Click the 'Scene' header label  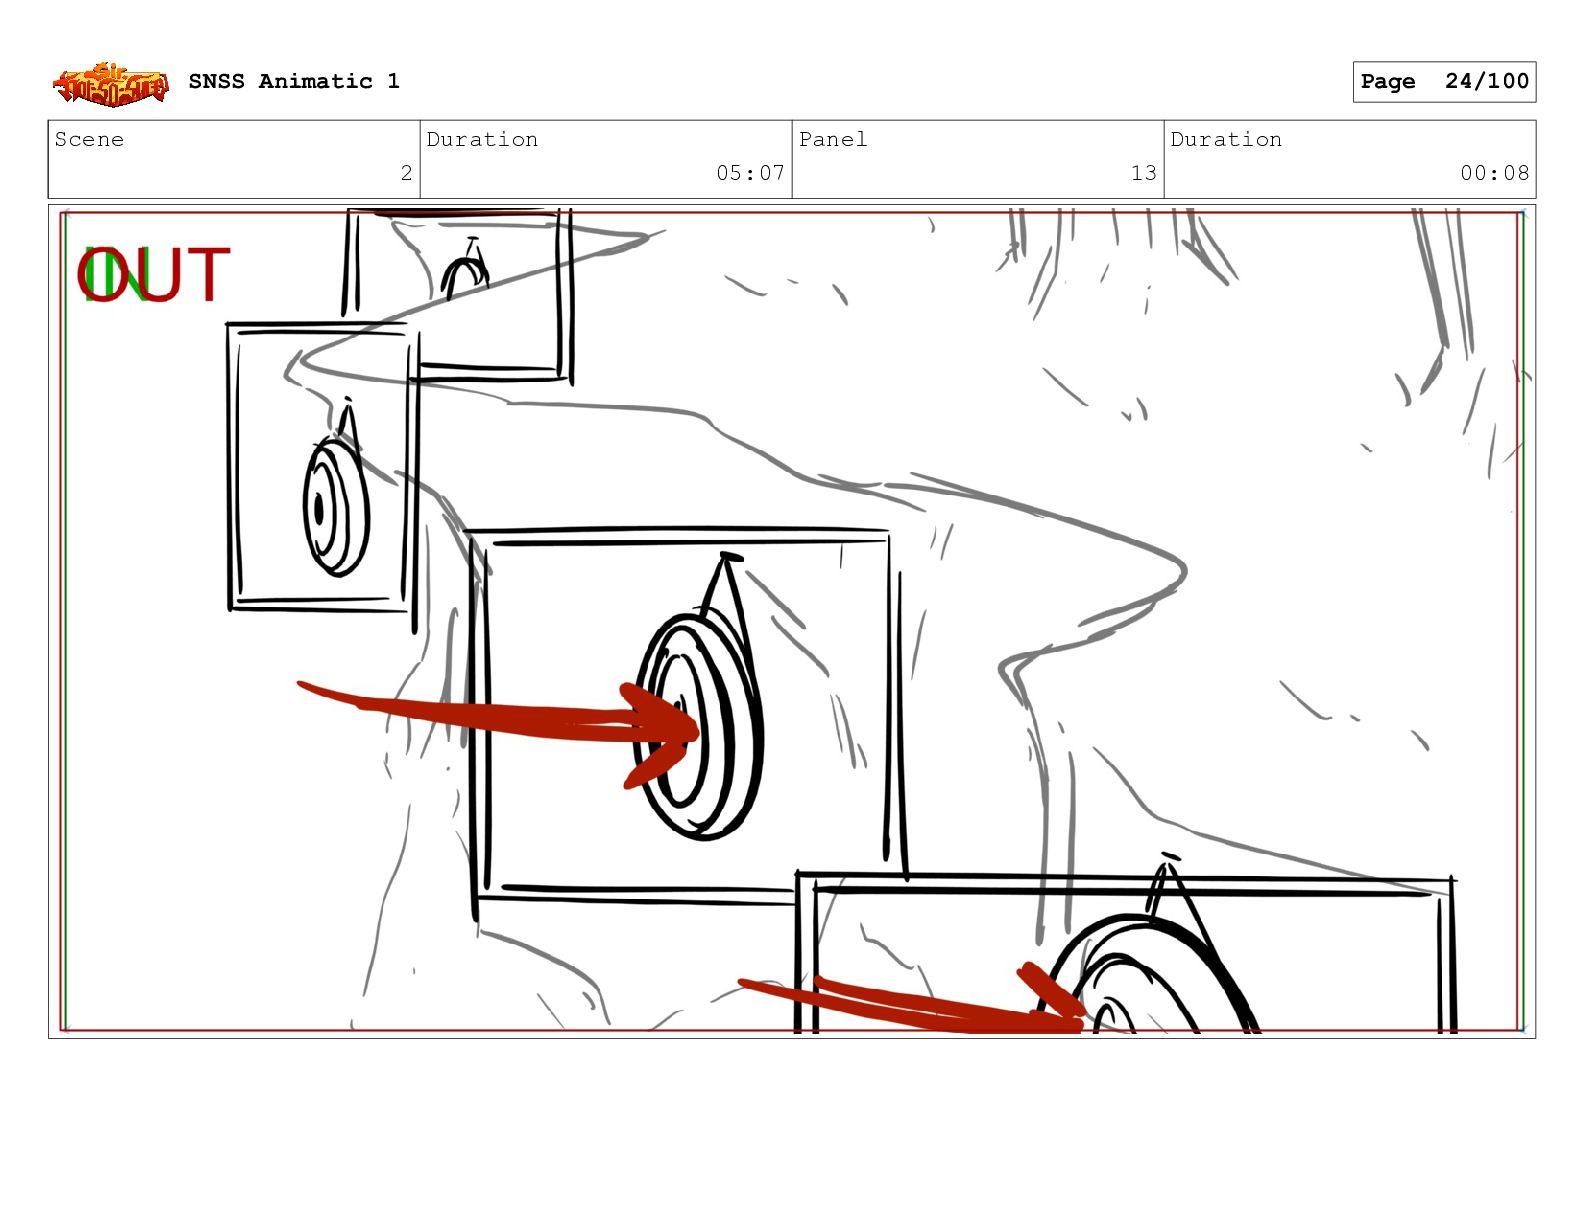tap(89, 139)
